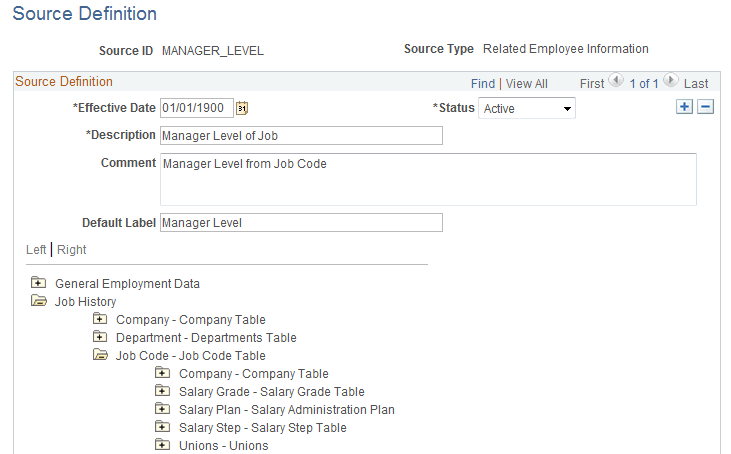Click the Source Definition page heading
Image resolution: width=731 pixels, height=454 pixels.
84,14
